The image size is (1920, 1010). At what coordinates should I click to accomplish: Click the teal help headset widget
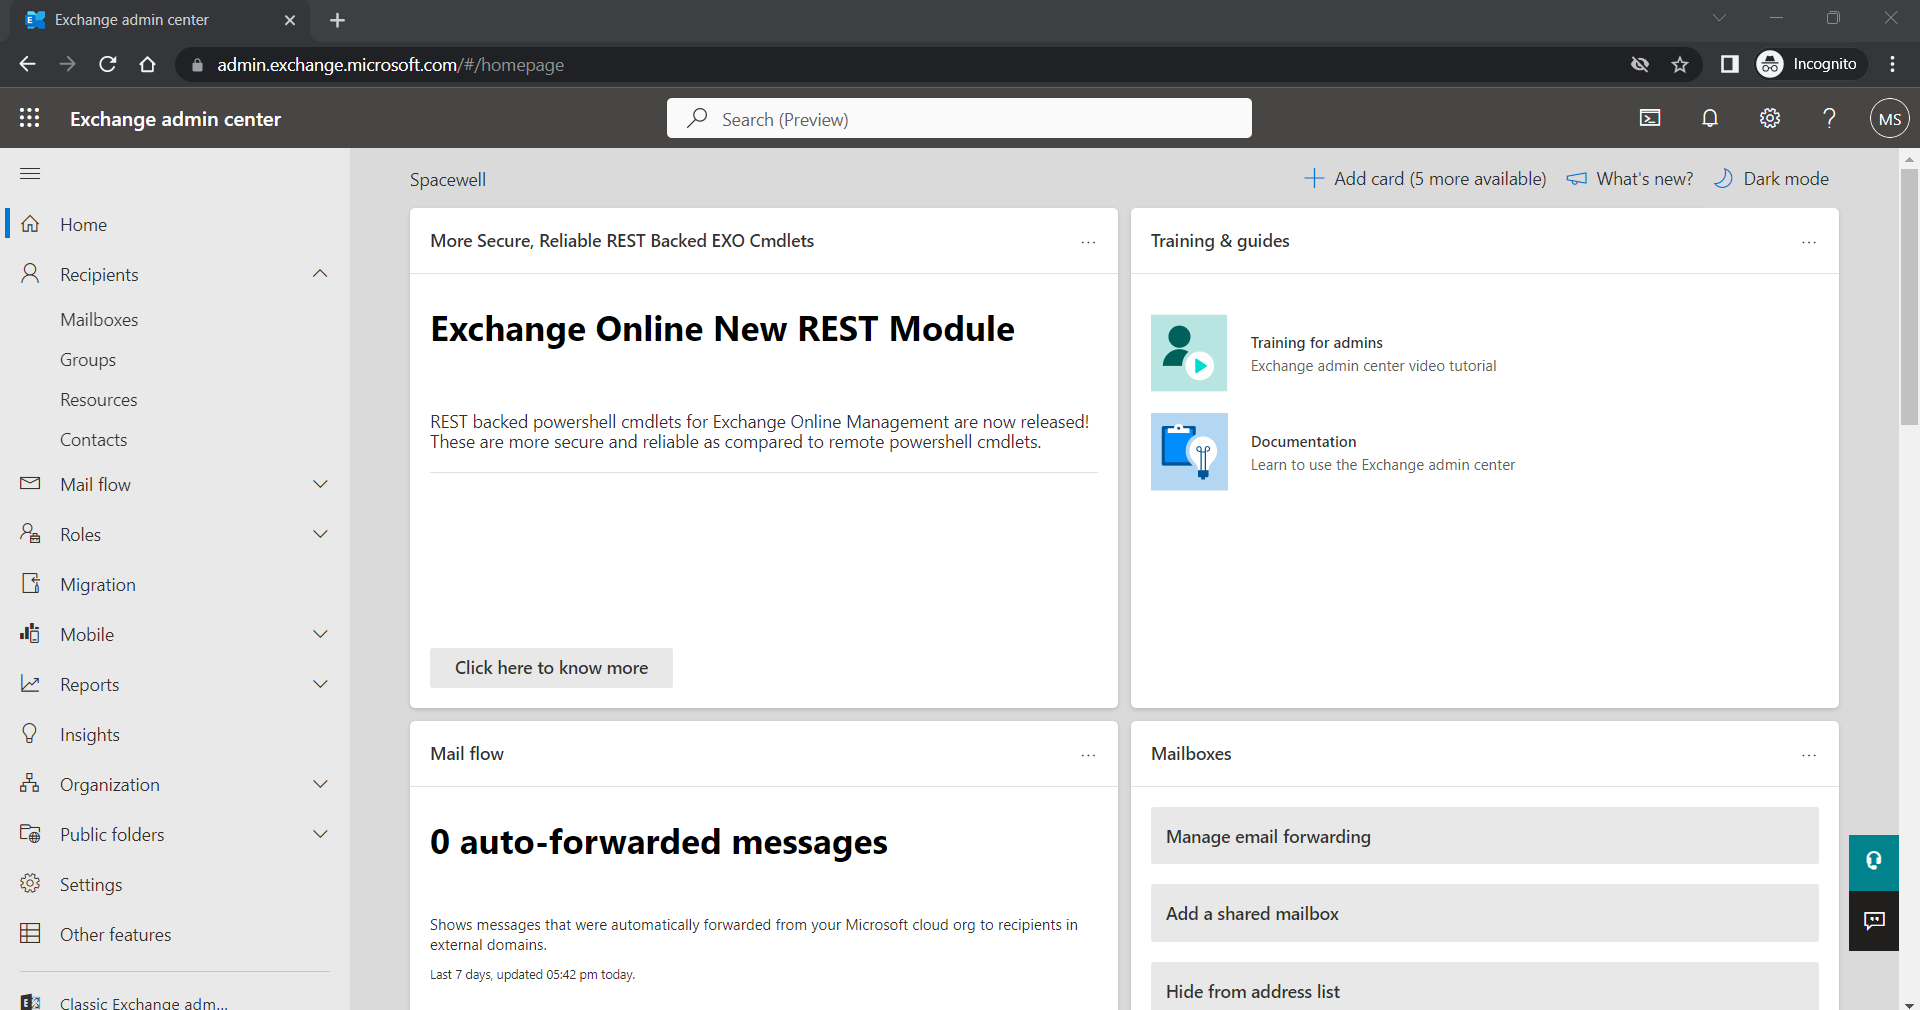[x=1874, y=862]
